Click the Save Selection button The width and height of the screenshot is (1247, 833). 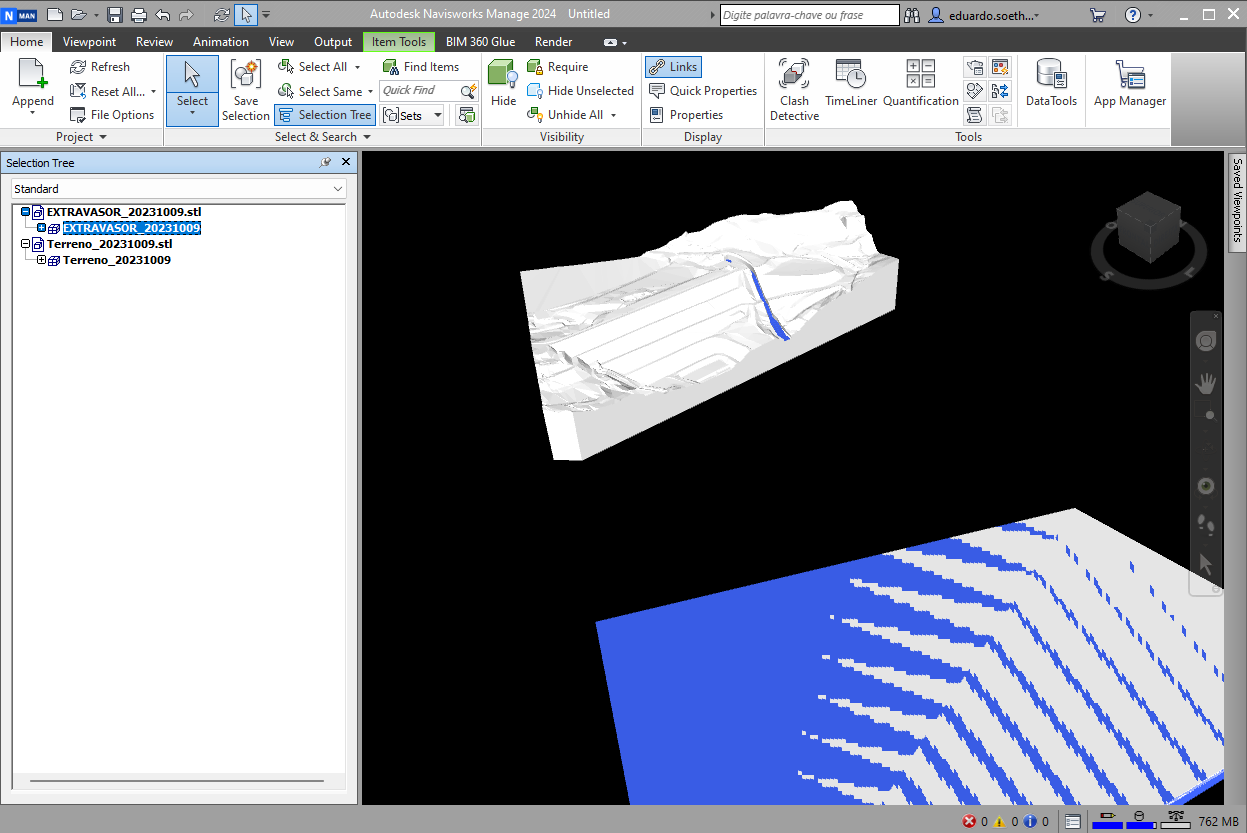point(245,90)
